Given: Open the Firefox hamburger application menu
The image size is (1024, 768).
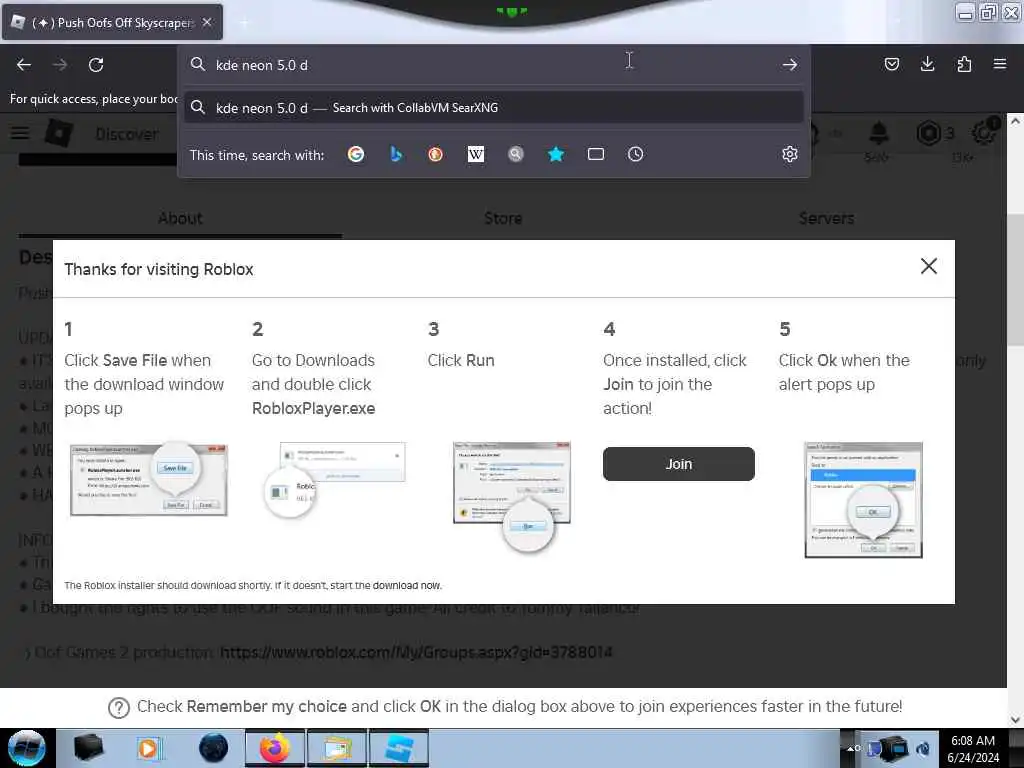Looking at the screenshot, I should click(x=999, y=64).
